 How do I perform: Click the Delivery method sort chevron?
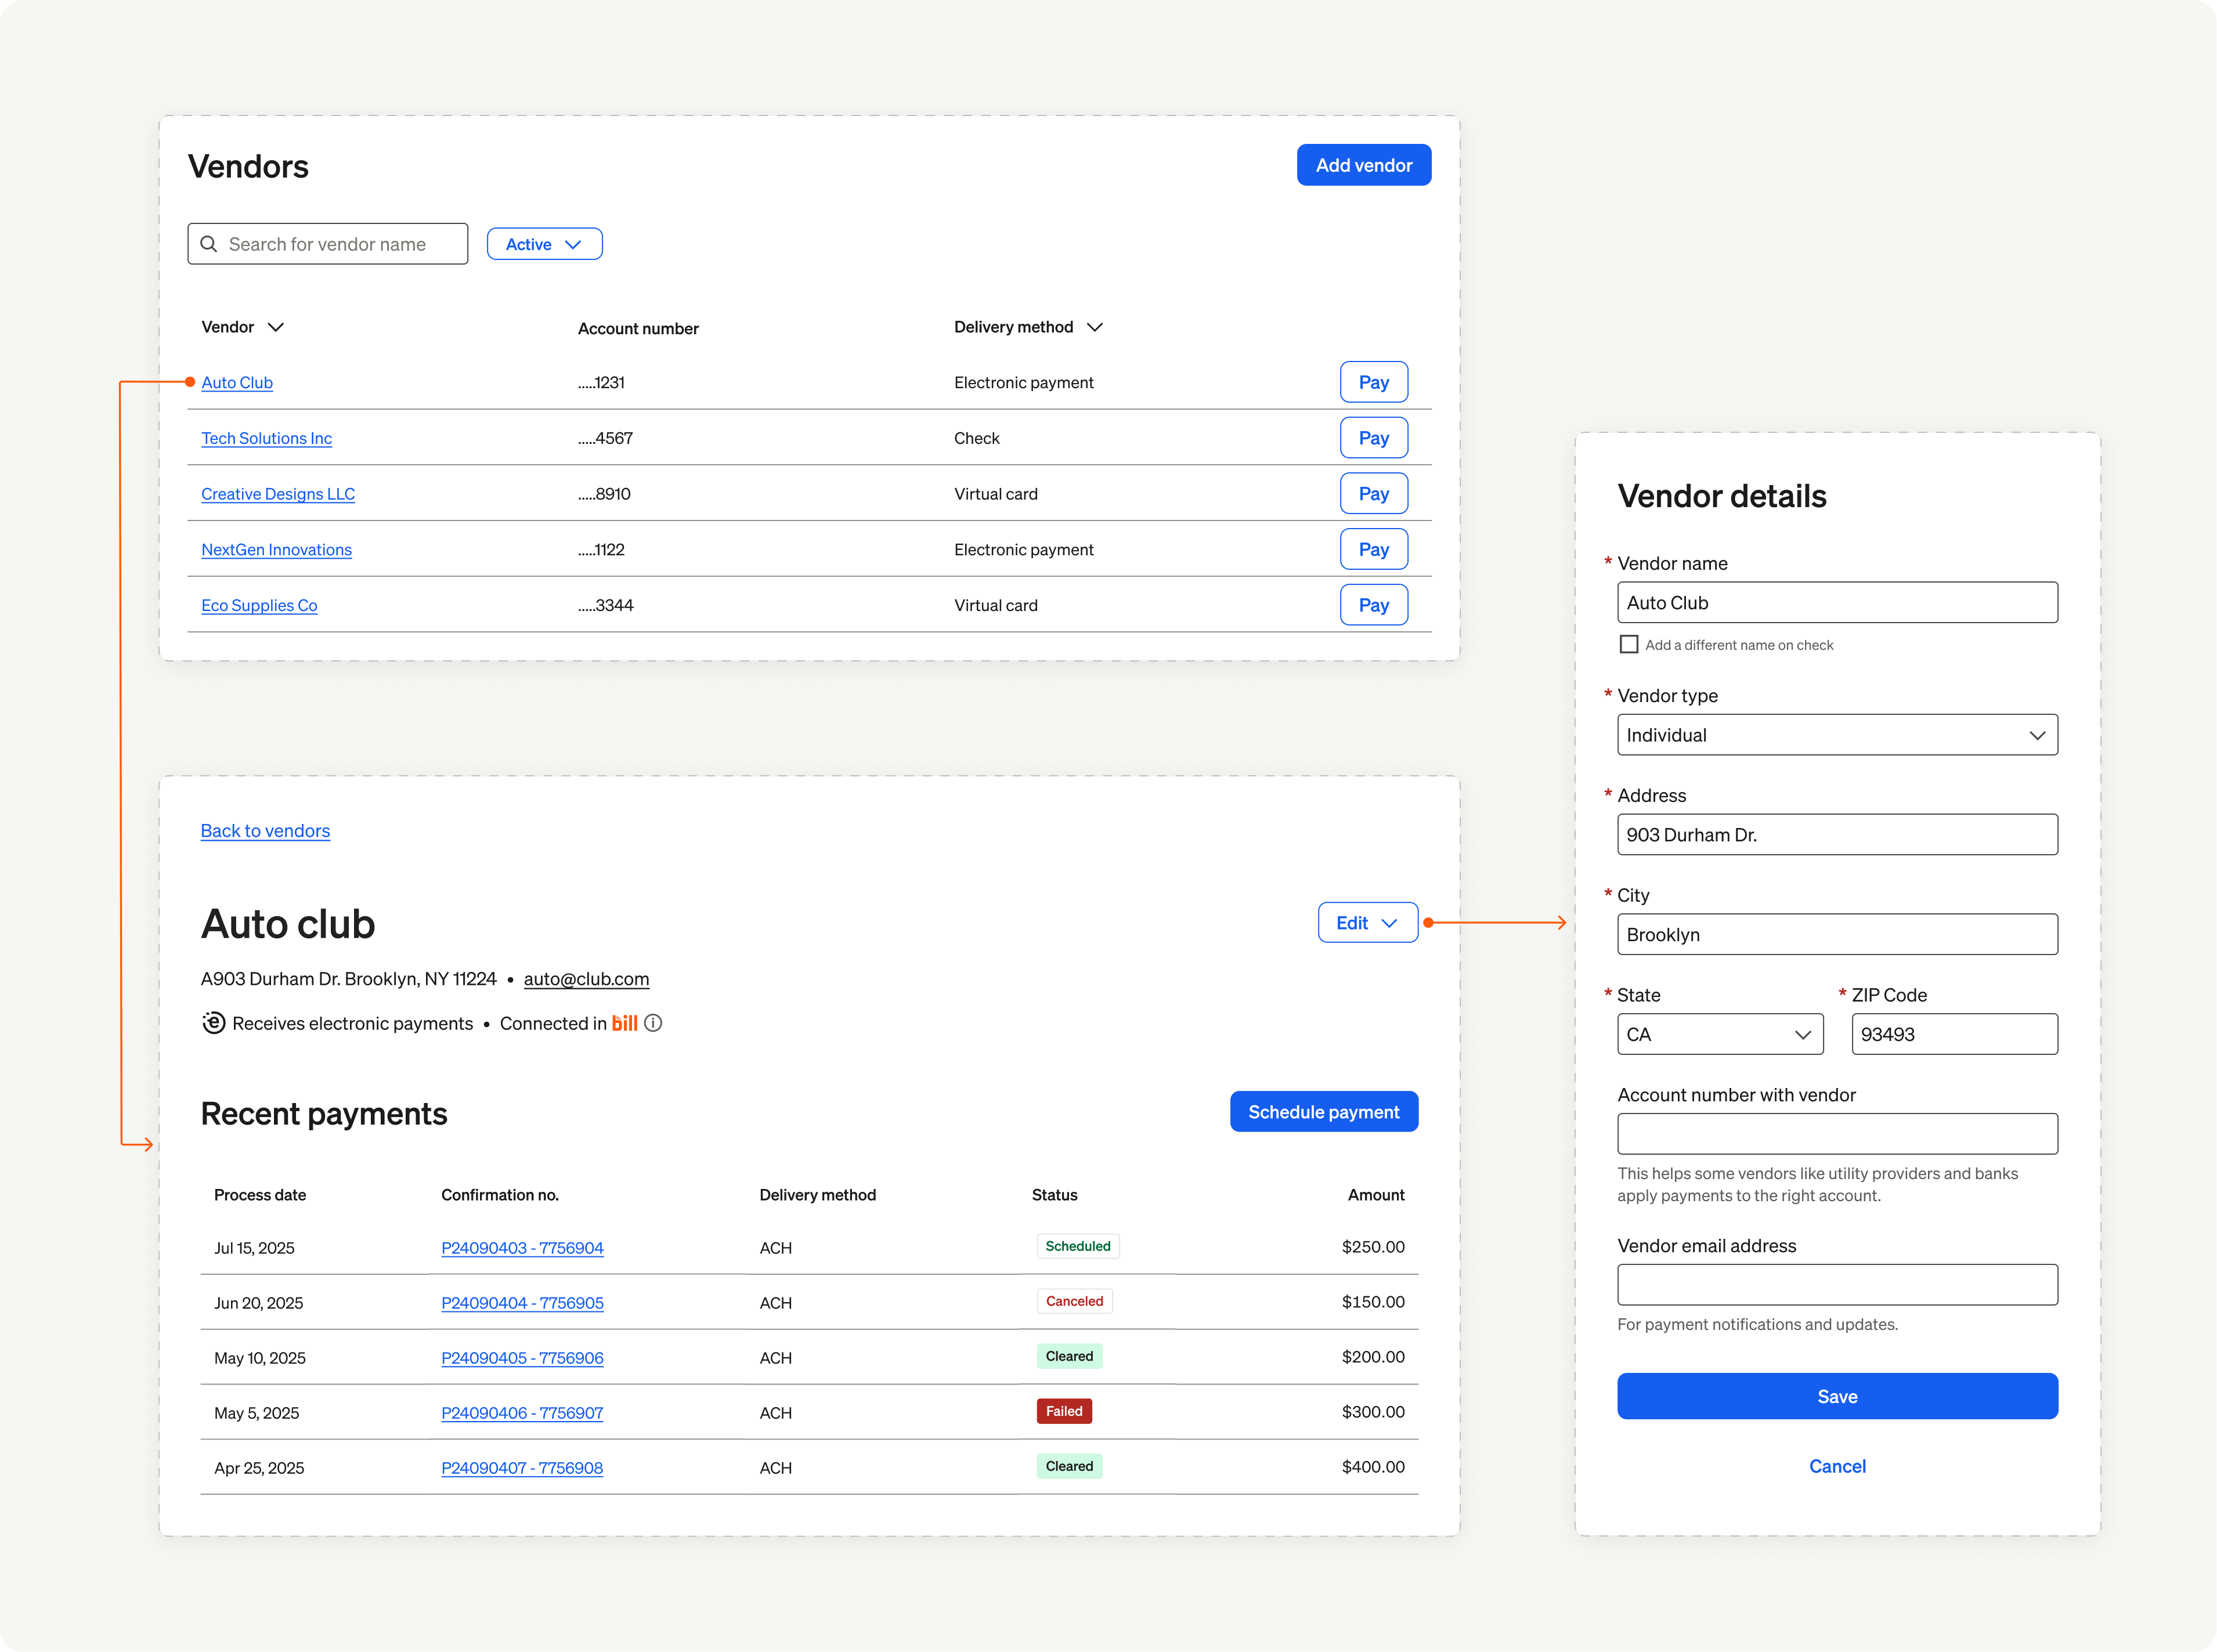tap(1095, 327)
